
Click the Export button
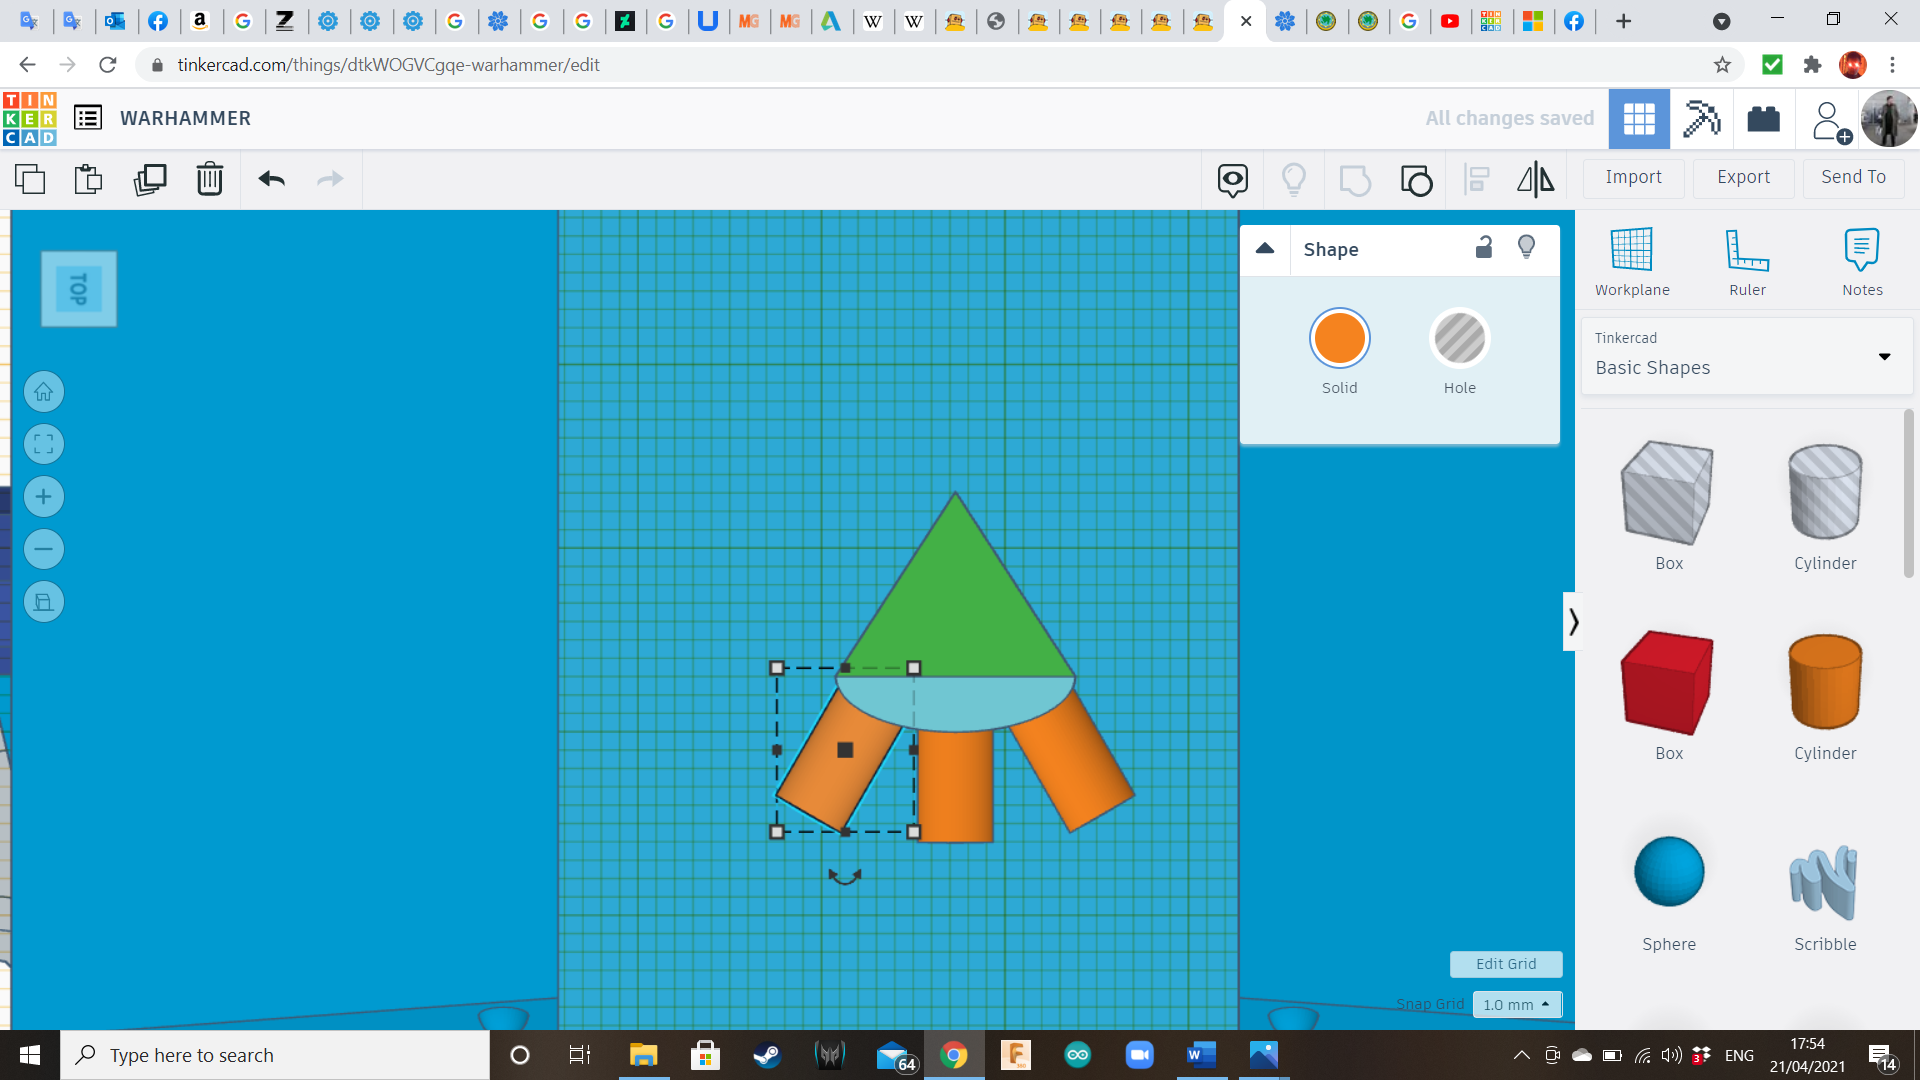point(1743,177)
